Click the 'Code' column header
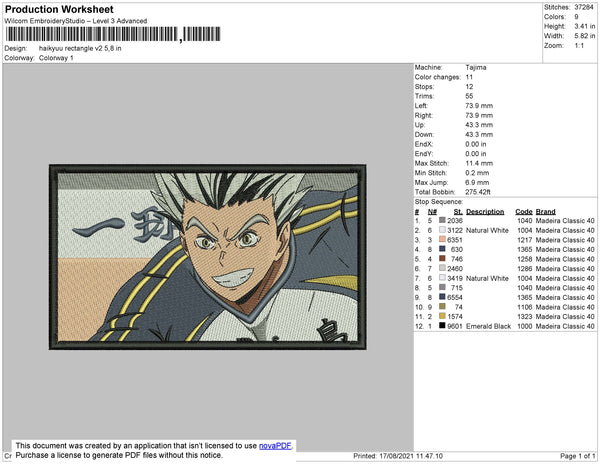Screen dimensions: 600x464 coord(523,212)
